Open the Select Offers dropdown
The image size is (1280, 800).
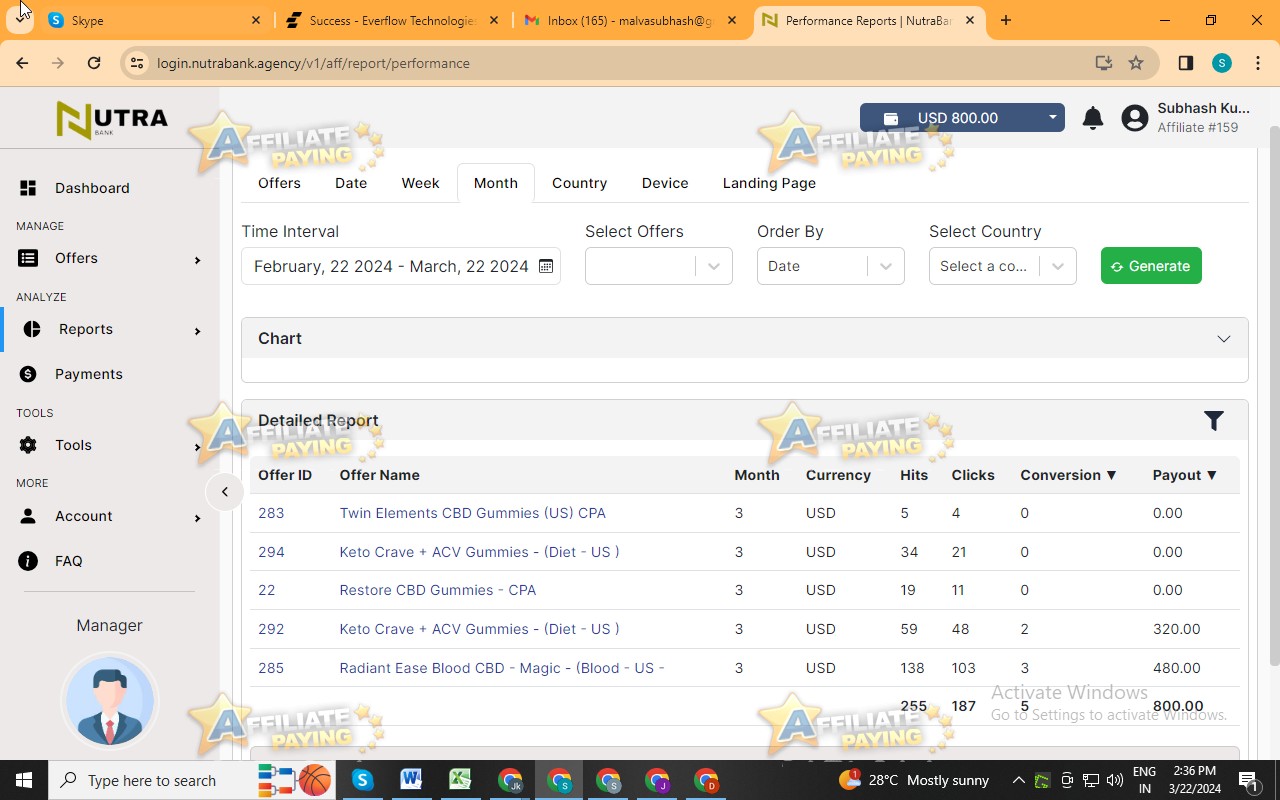(659, 266)
